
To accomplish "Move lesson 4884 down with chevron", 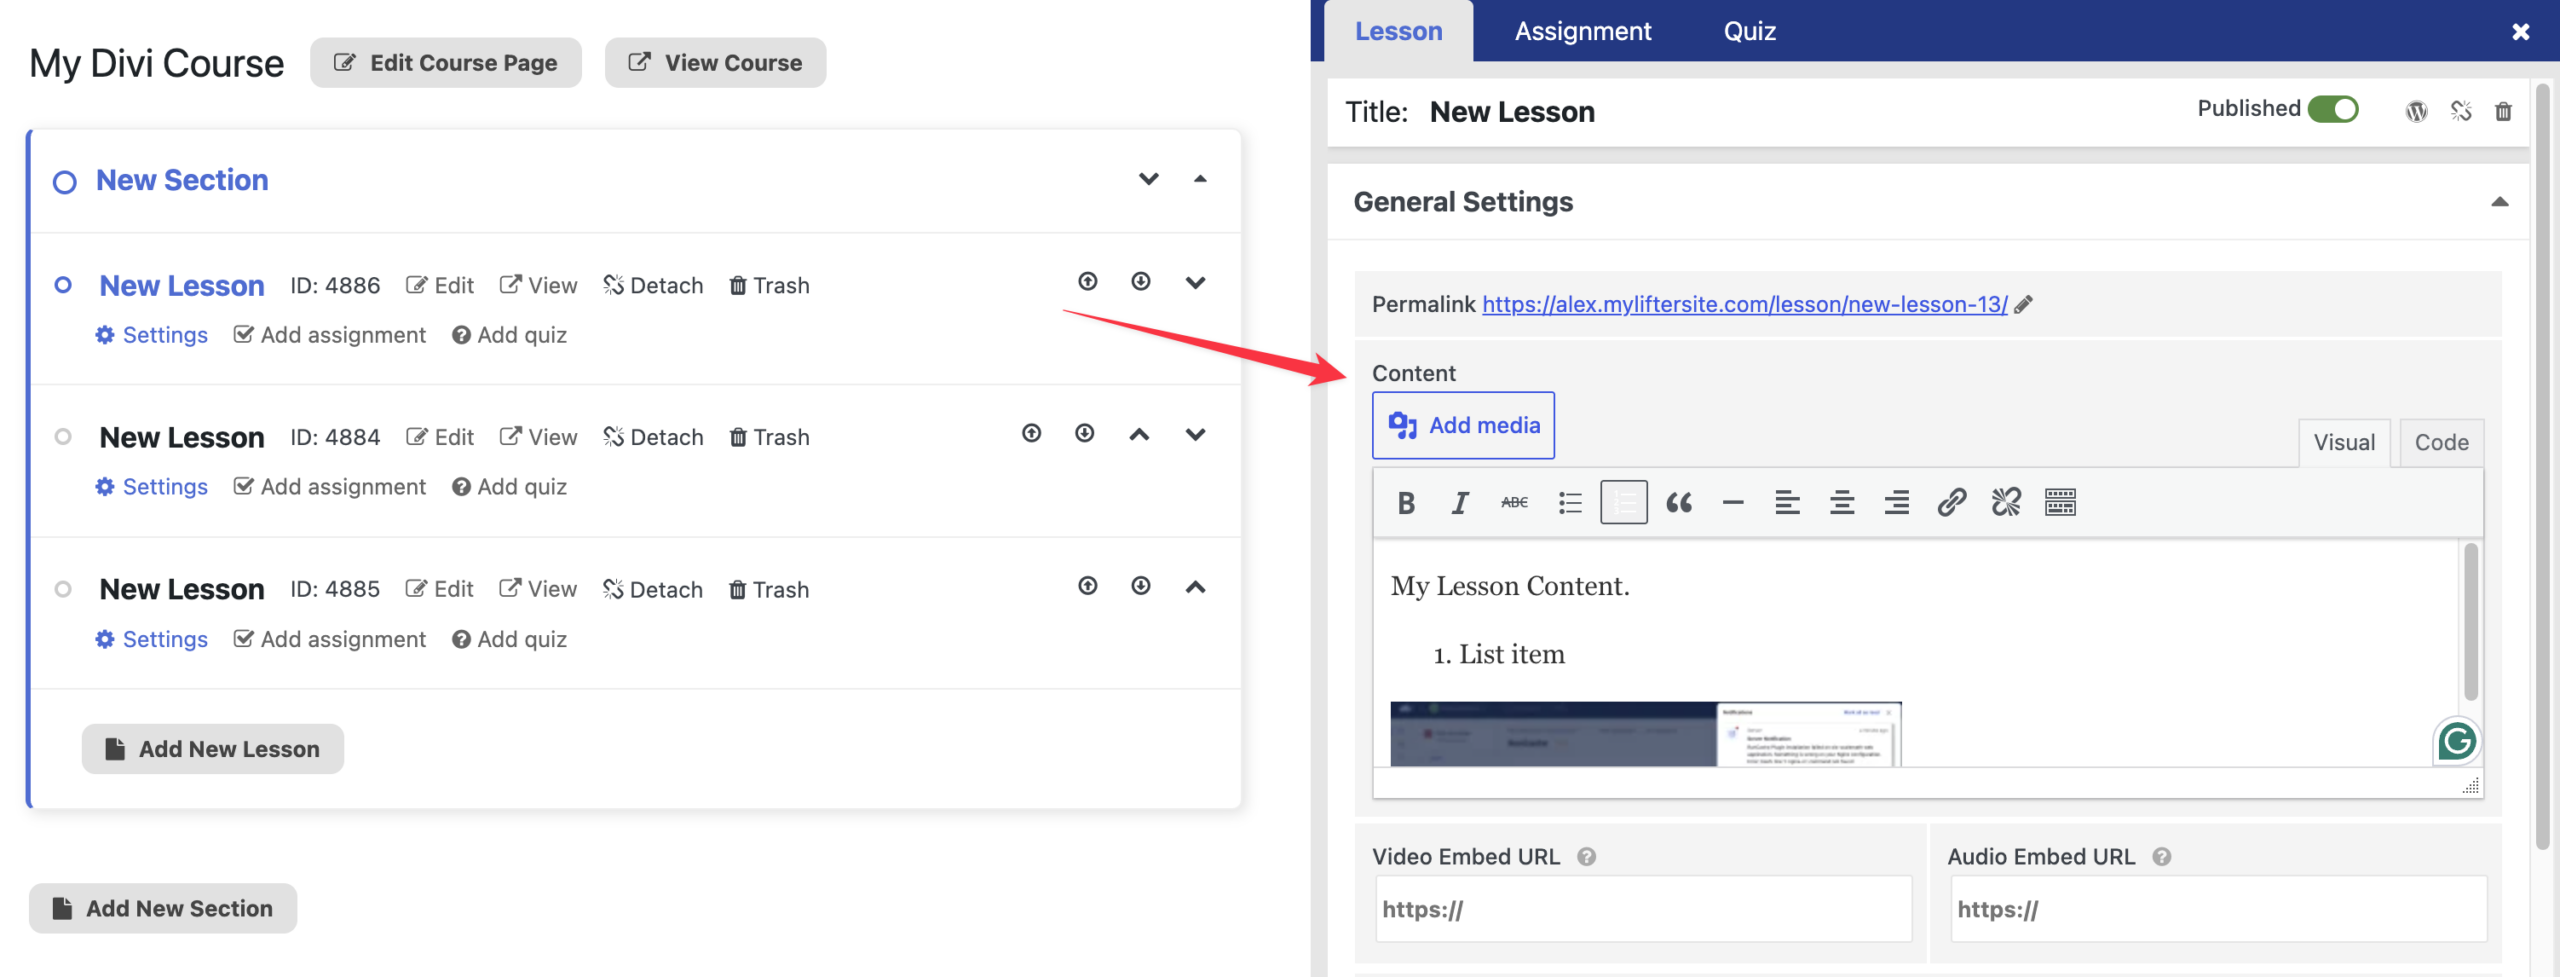I will coord(1195,434).
